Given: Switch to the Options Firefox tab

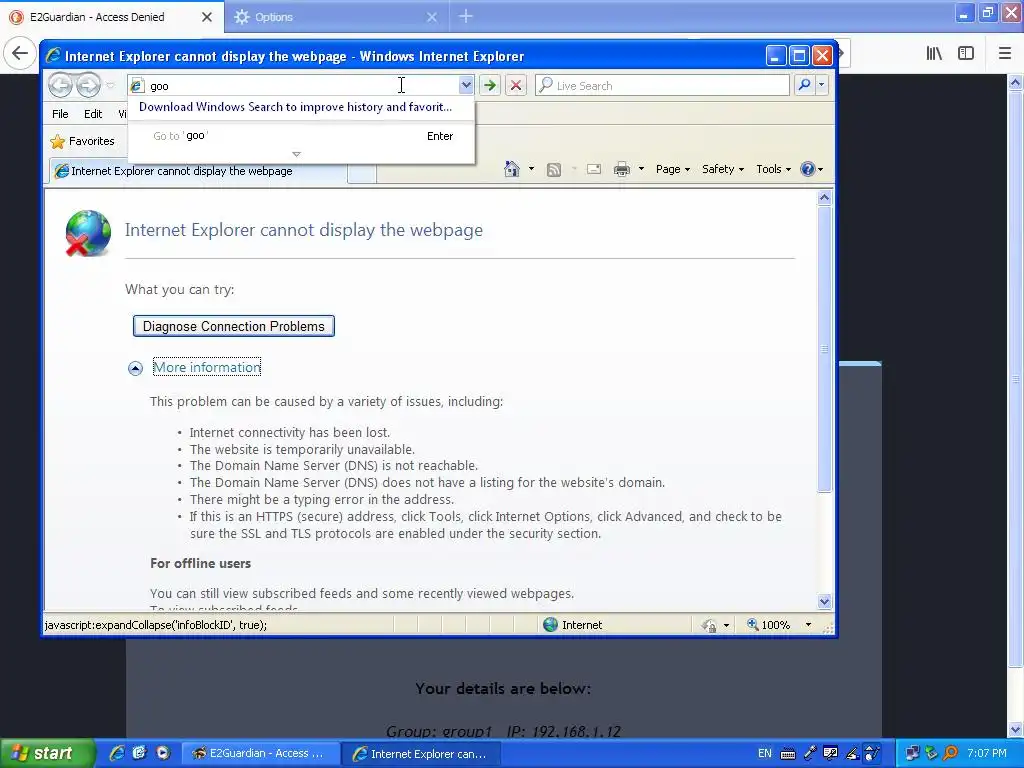Looking at the screenshot, I should point(336,17).
